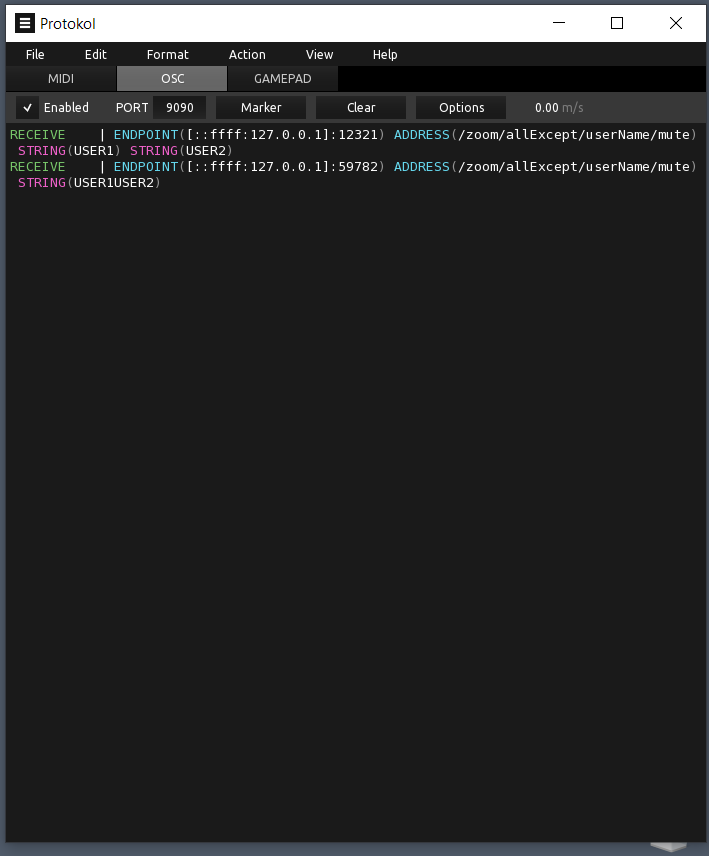Image resolution: width=709 pixels, height=856 pixels.
Task: Switch to the GAMEPAD tab
Action: [x=283, y=79]
